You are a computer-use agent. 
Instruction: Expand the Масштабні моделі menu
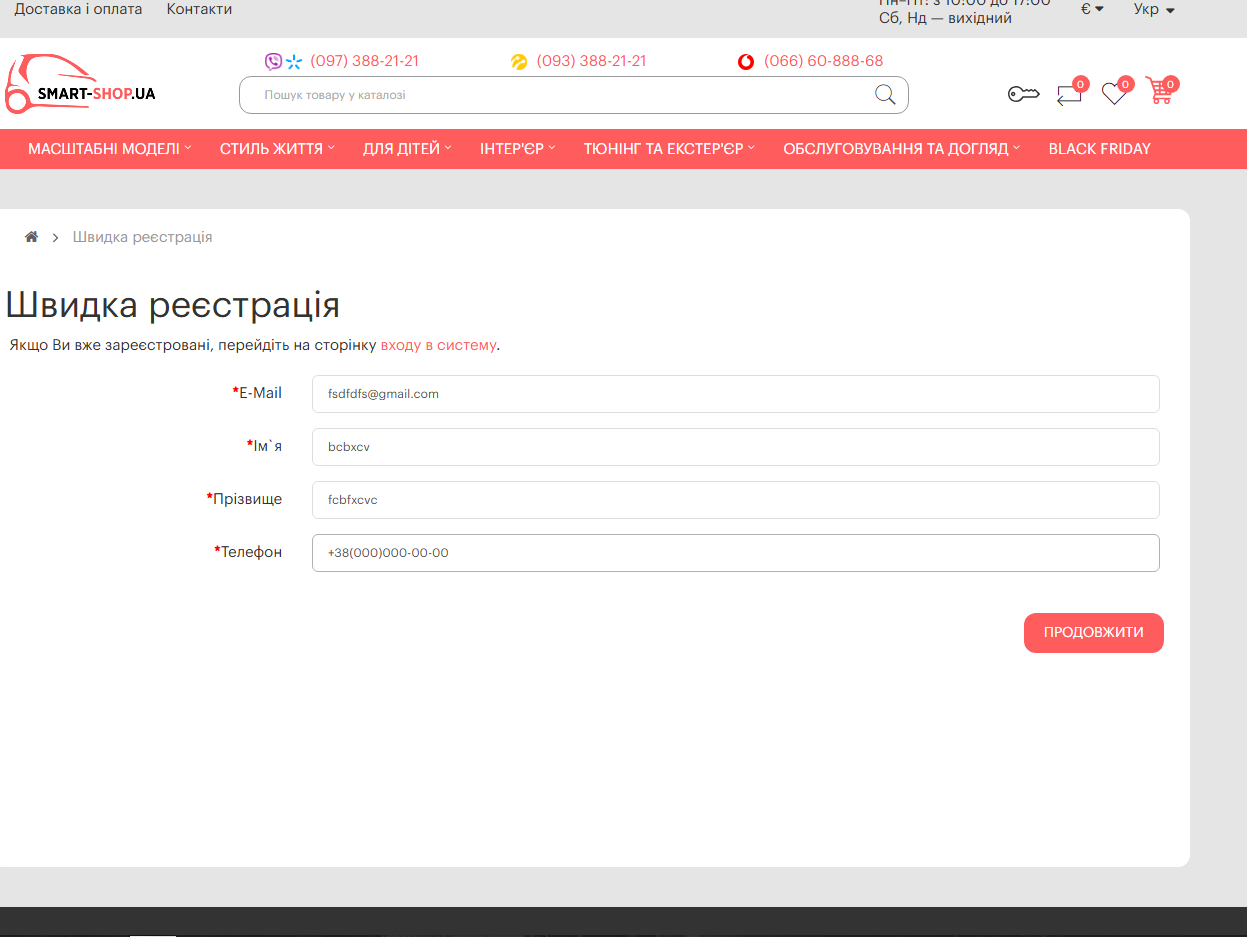click(109, 149)
